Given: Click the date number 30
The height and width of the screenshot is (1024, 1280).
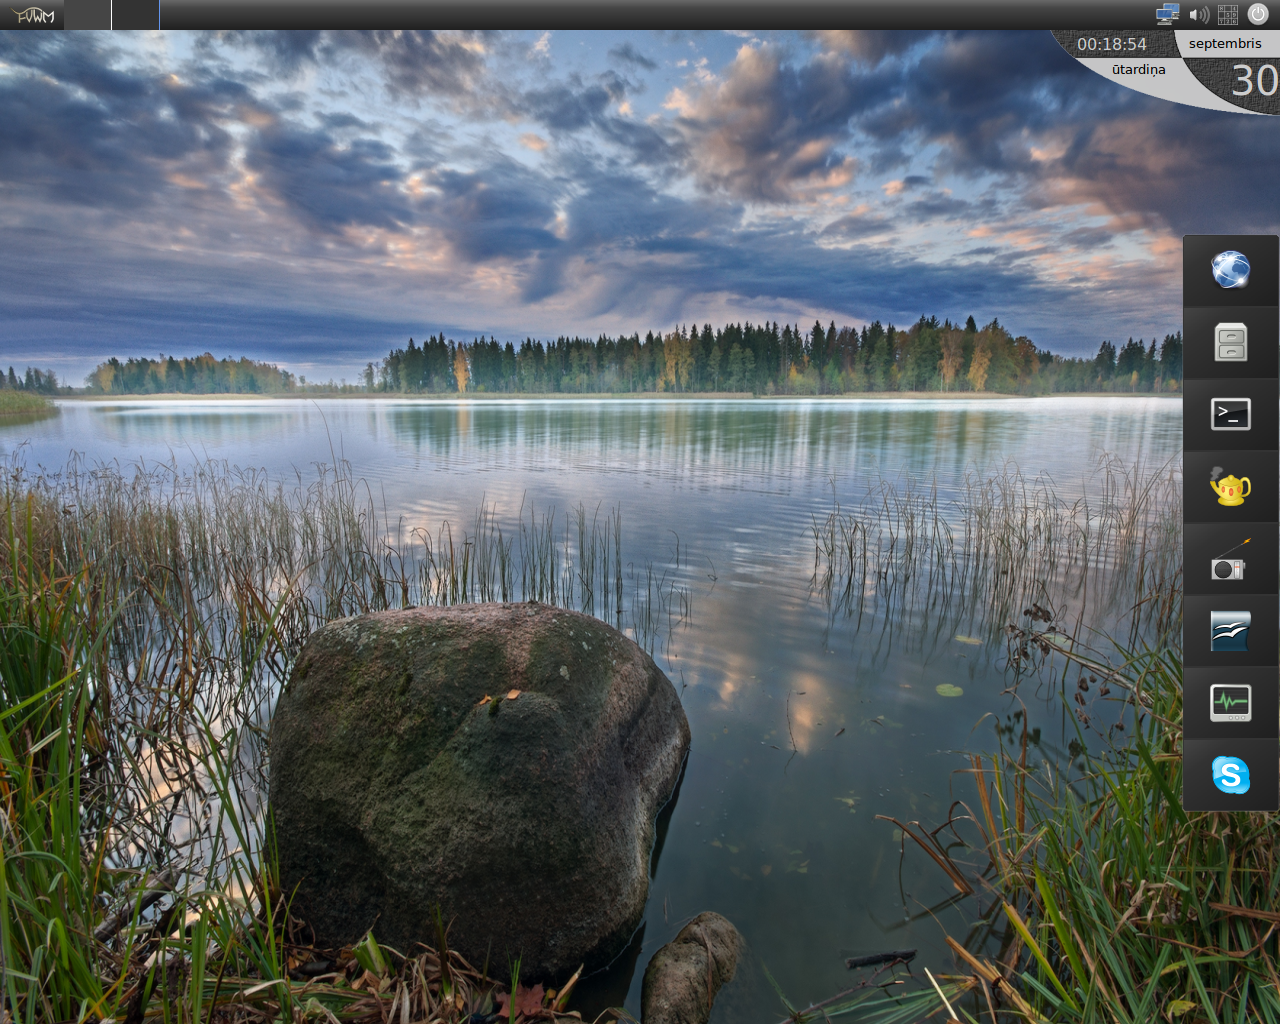Looking at the screenshot, I should click(x=1255, y=81).
